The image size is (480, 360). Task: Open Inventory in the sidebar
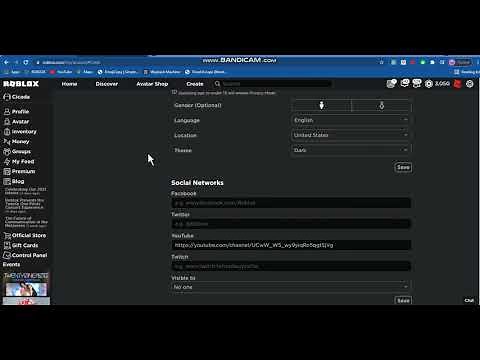[20, 132]
